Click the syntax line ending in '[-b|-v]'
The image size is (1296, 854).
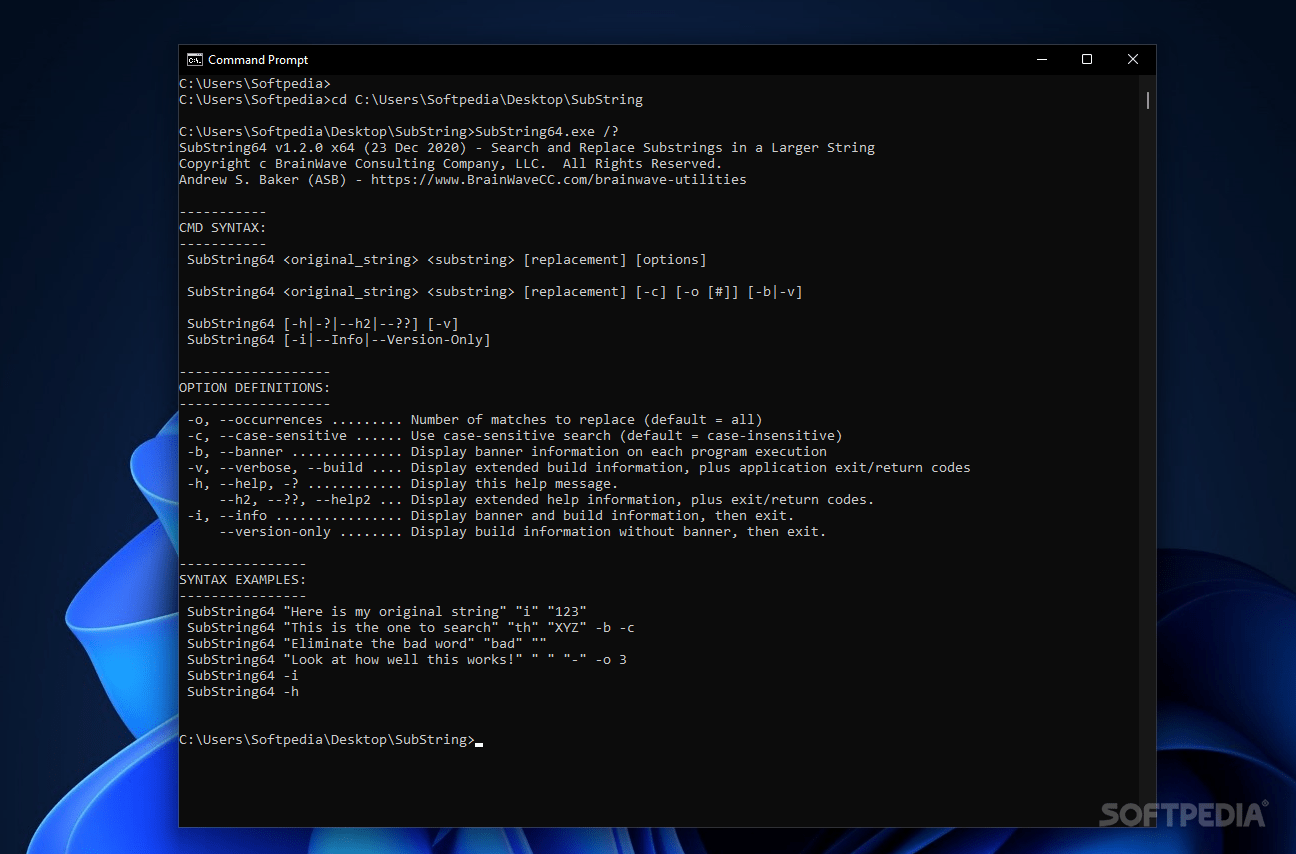pos(495,292)
